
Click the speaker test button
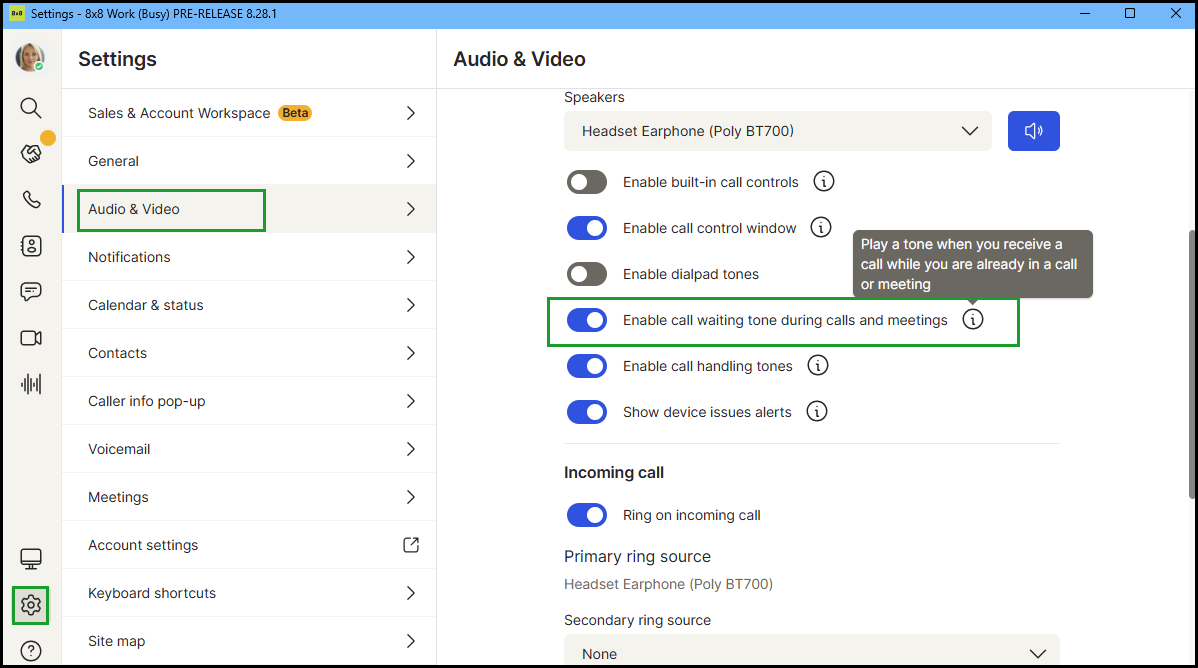(x=1033, y=131)
